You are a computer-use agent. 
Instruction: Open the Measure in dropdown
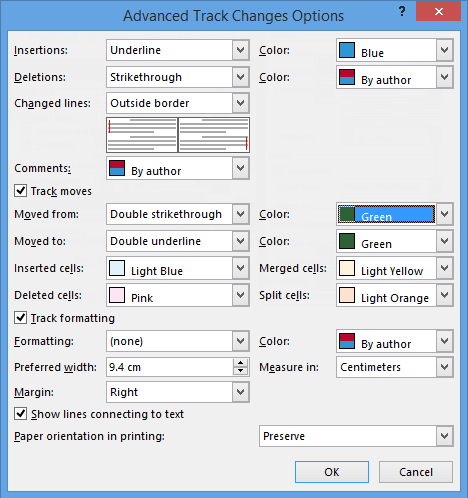pyautogui.click(x=395, y=367)
